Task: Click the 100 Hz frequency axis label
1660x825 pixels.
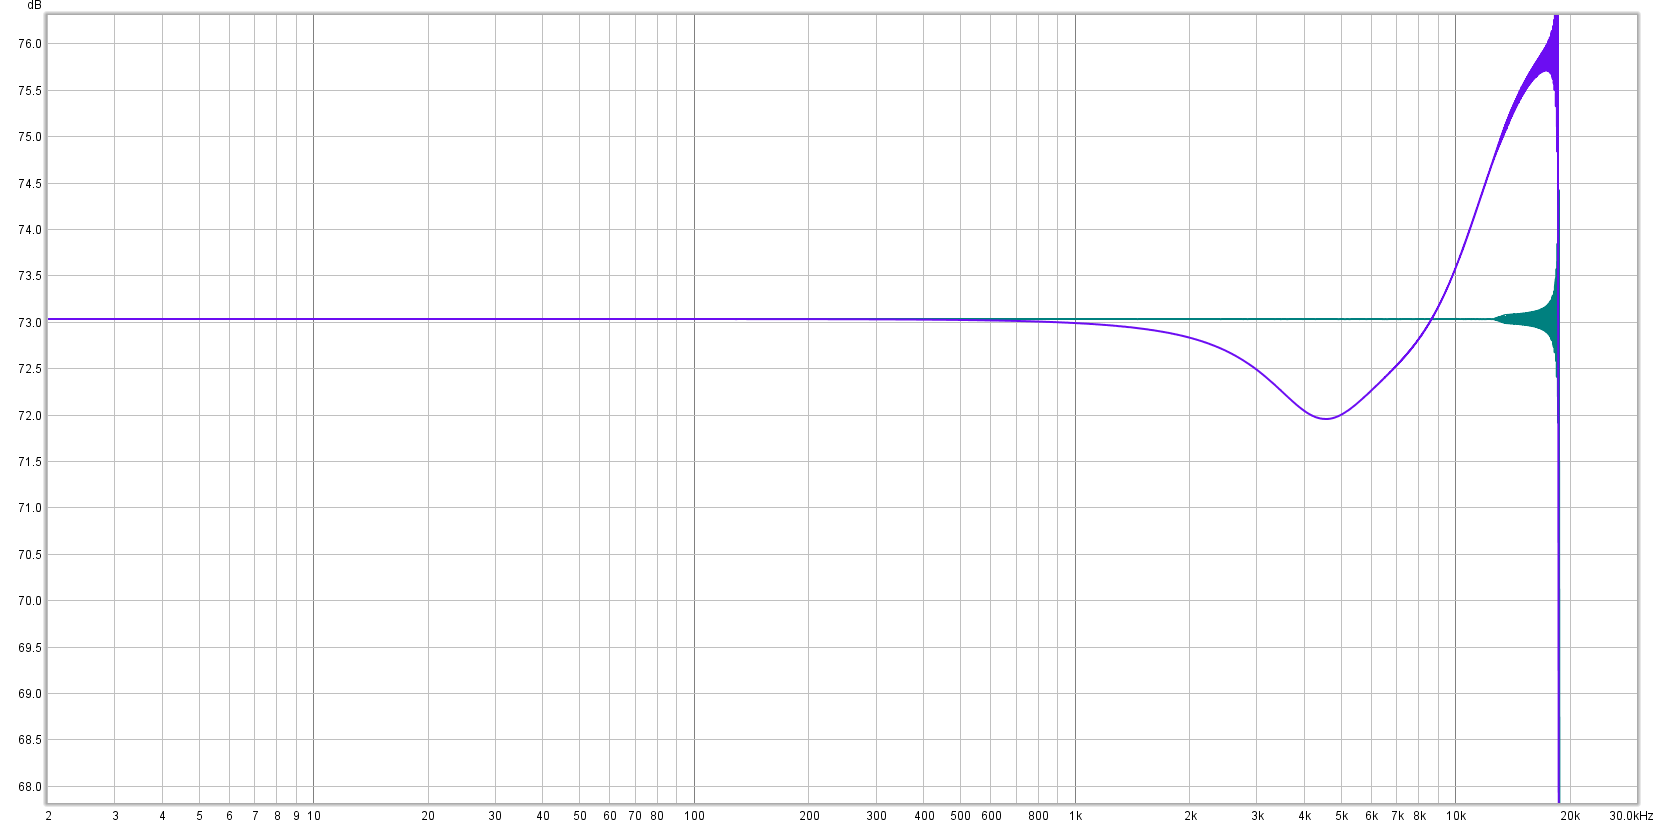Action: coord(694,816)
